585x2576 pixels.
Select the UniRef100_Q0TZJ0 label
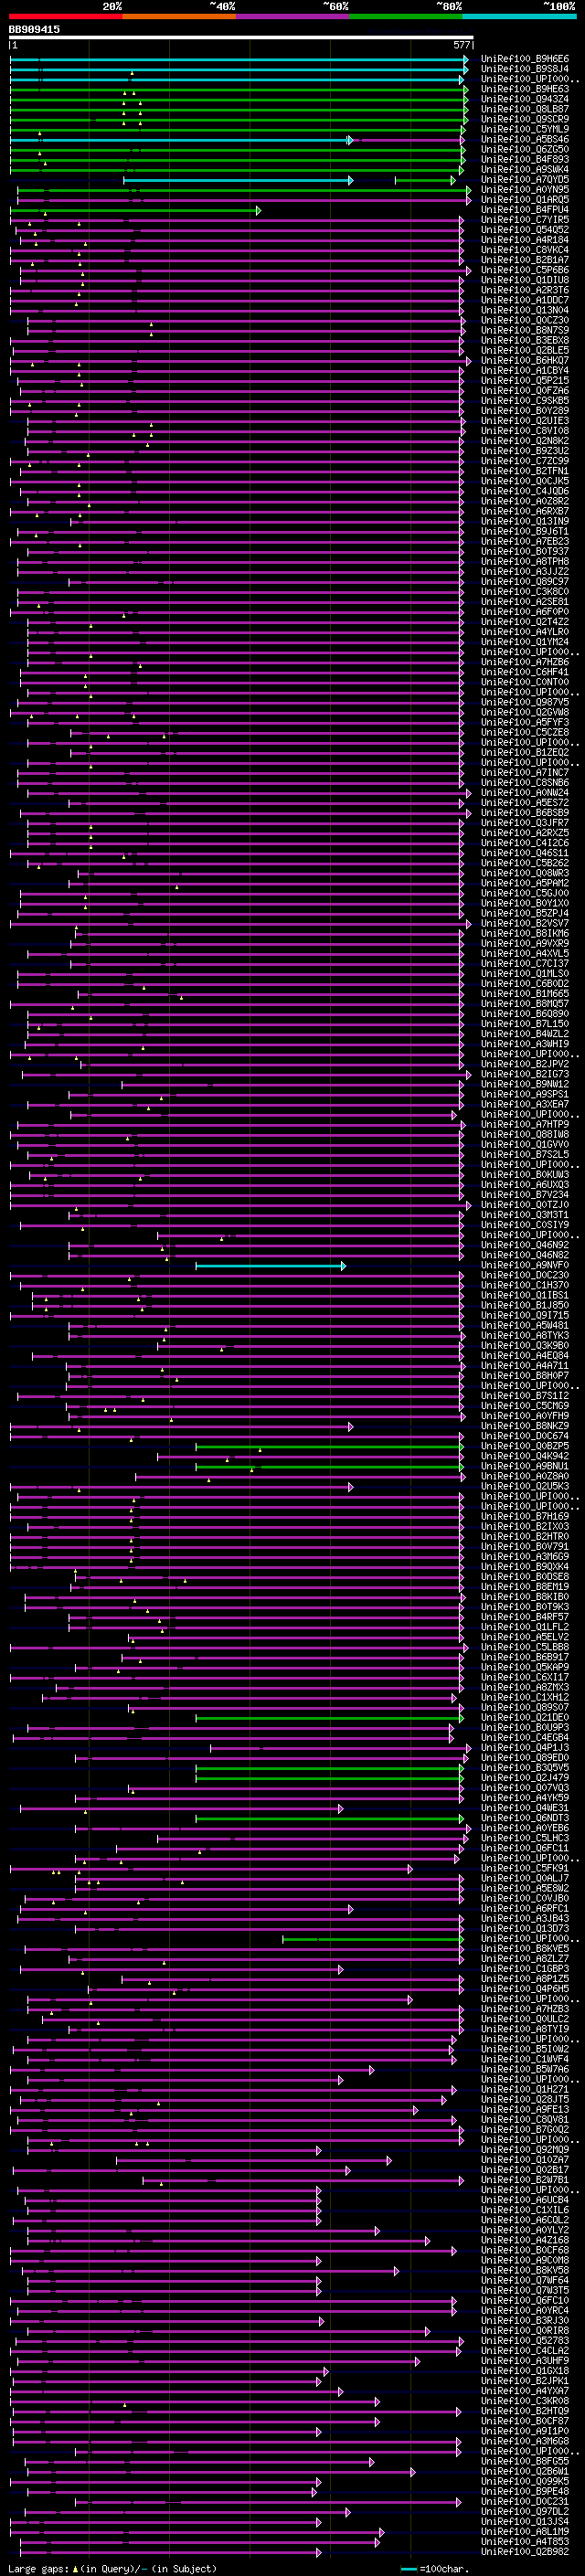tap(525, 1205)
